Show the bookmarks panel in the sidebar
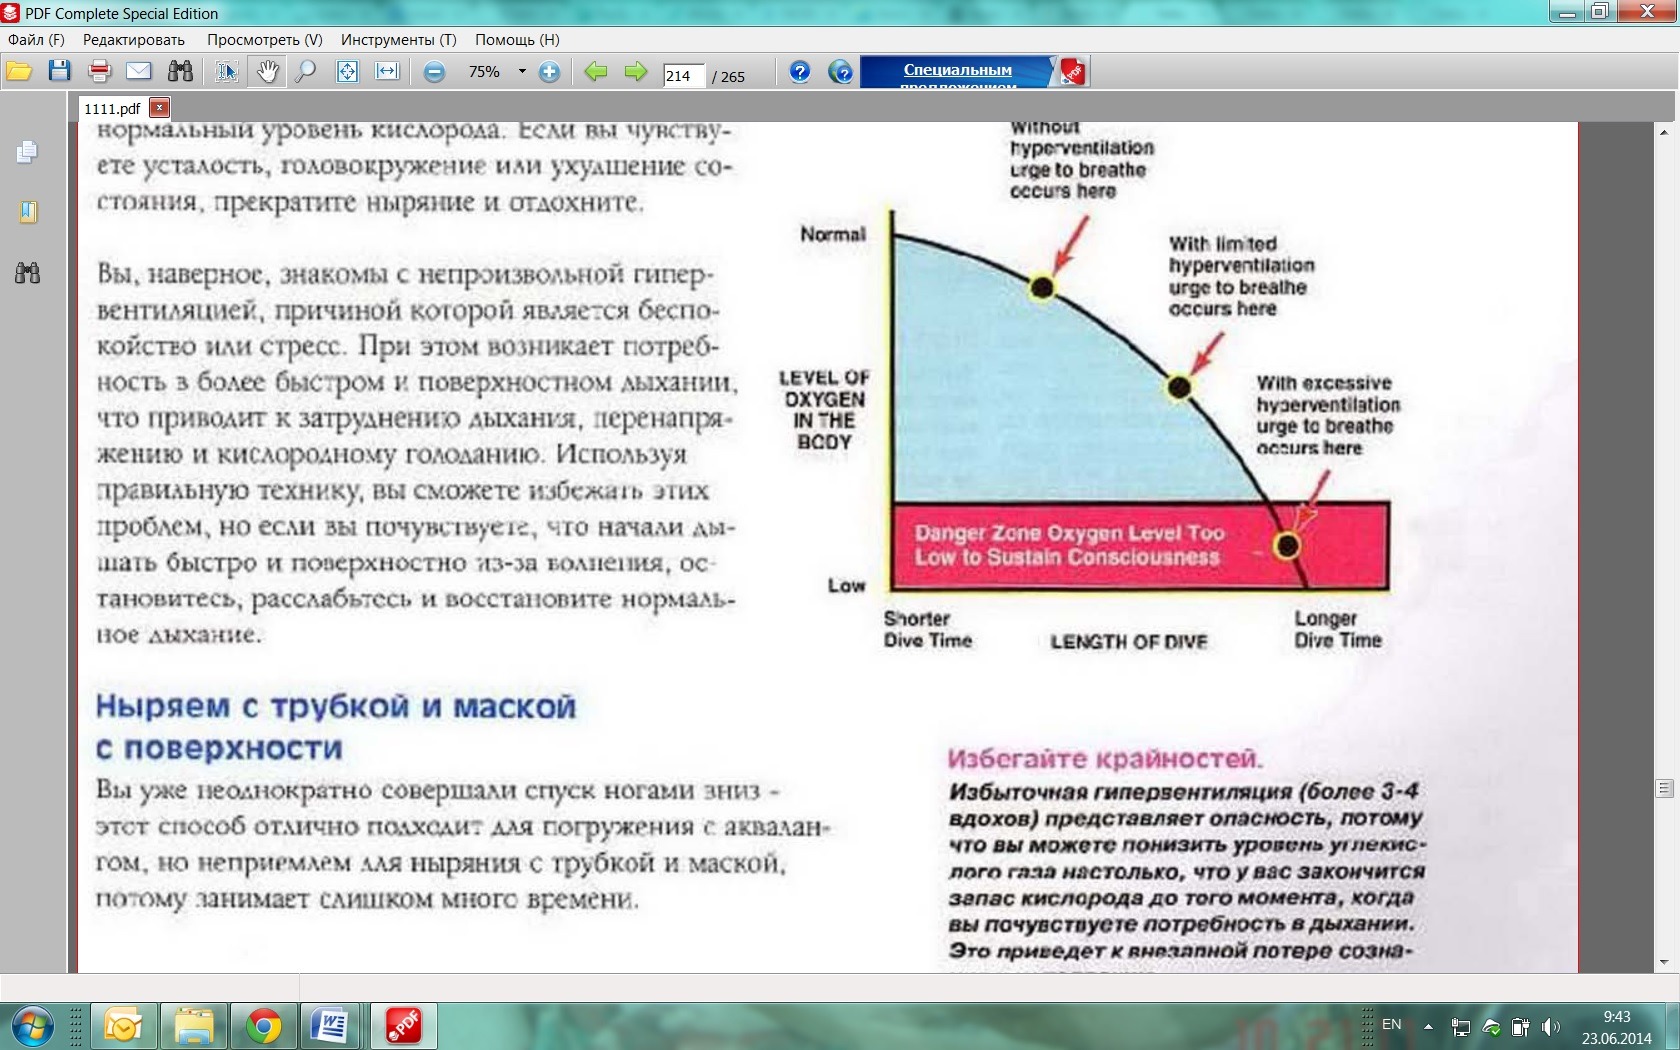1680x1050 pixels. point(27,212)
